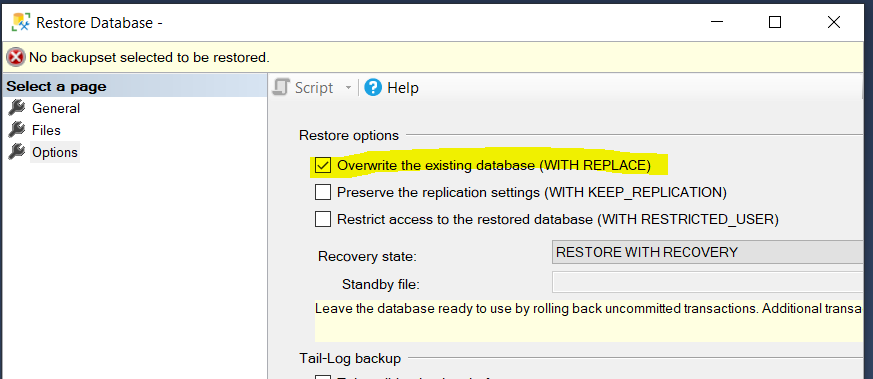Viewport: 873px width, 379px height.
Task: Click the Help text link
Action: (403, 88)
